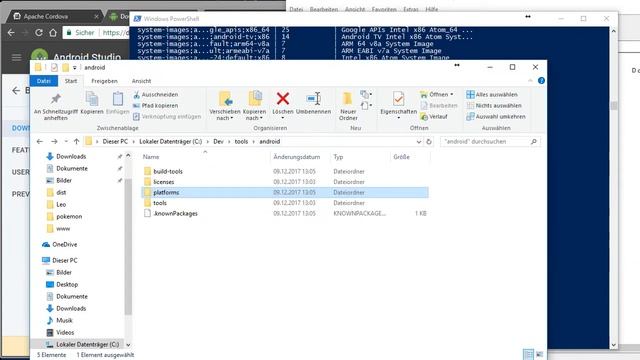This screenshot has height=360, width=640.
Task: Reload the page in the Chrome window
Action: click(x=39, y=33)
